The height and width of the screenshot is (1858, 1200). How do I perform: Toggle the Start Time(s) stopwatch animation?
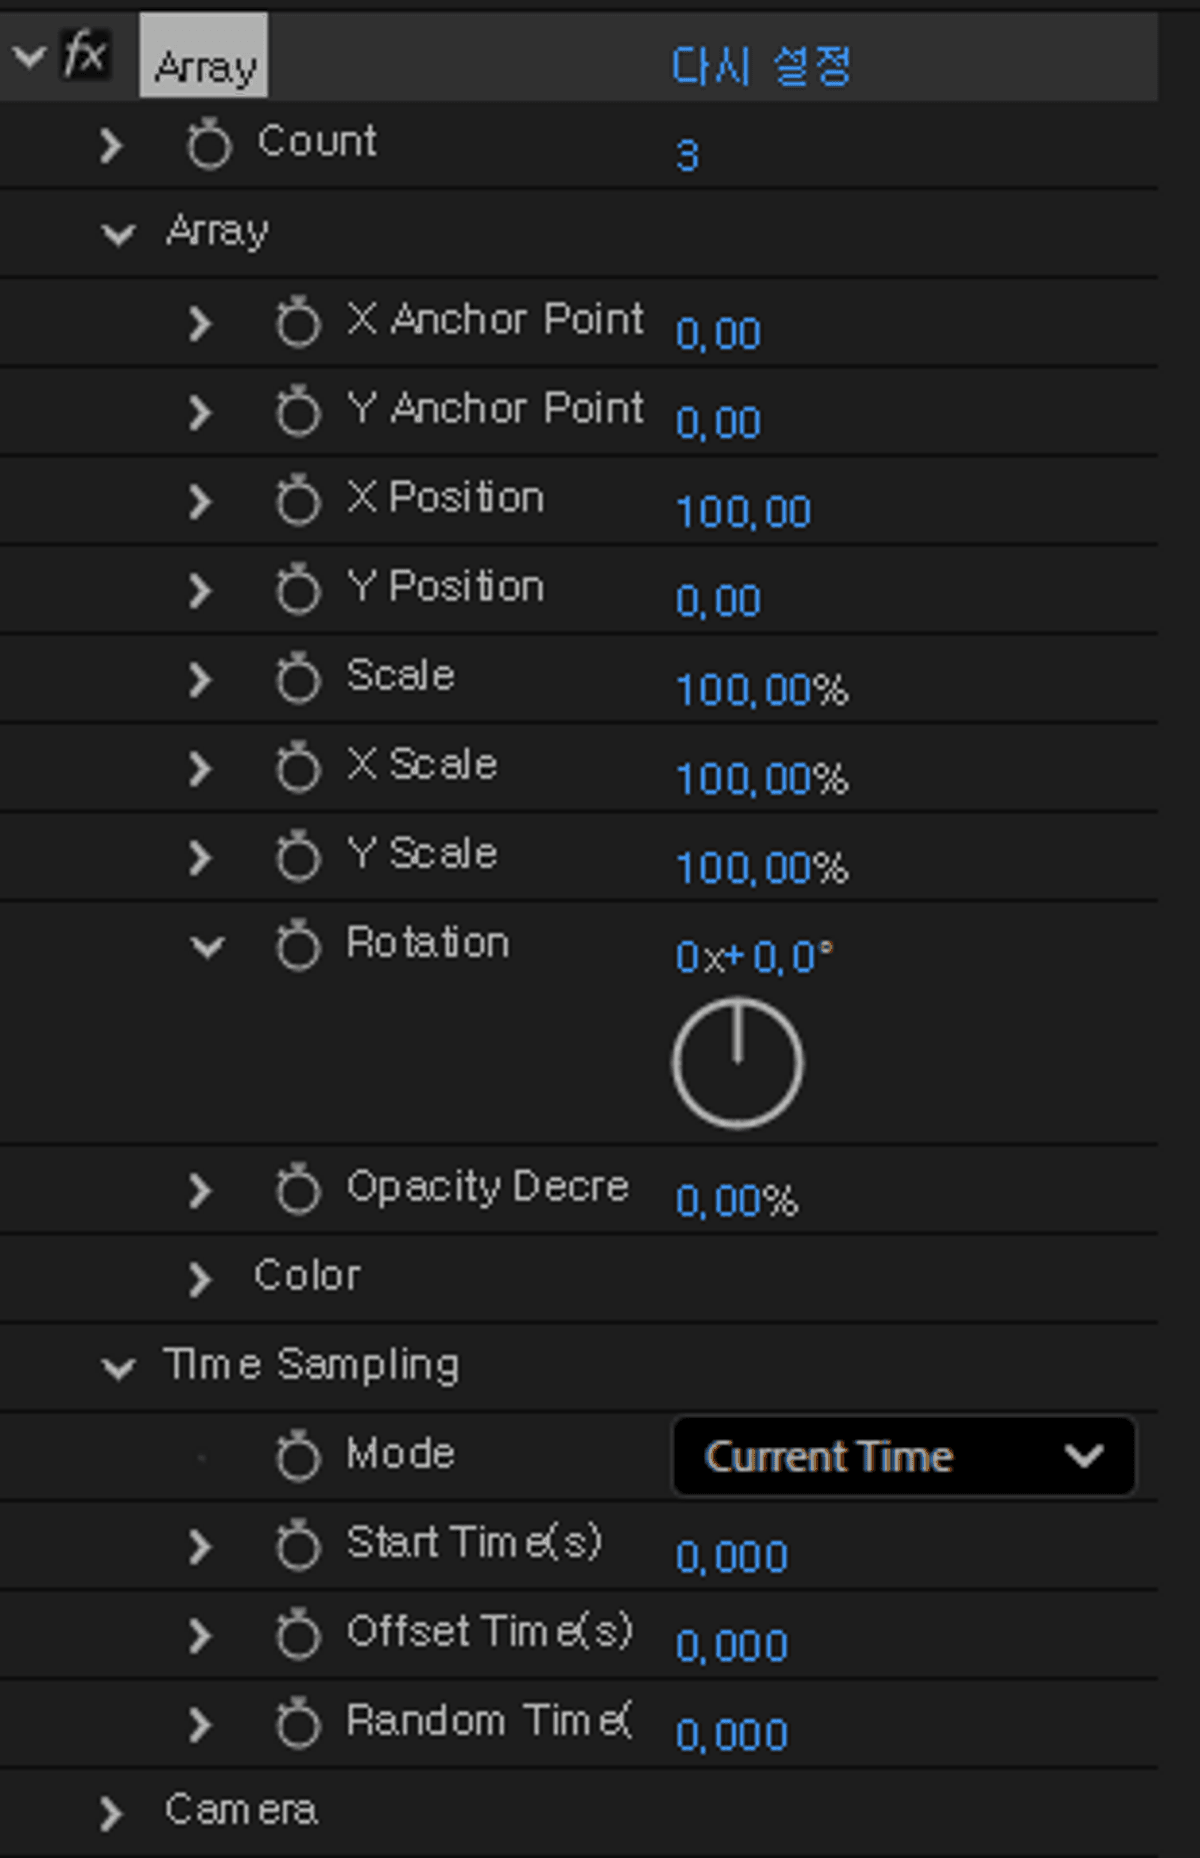pos(297,1545)
